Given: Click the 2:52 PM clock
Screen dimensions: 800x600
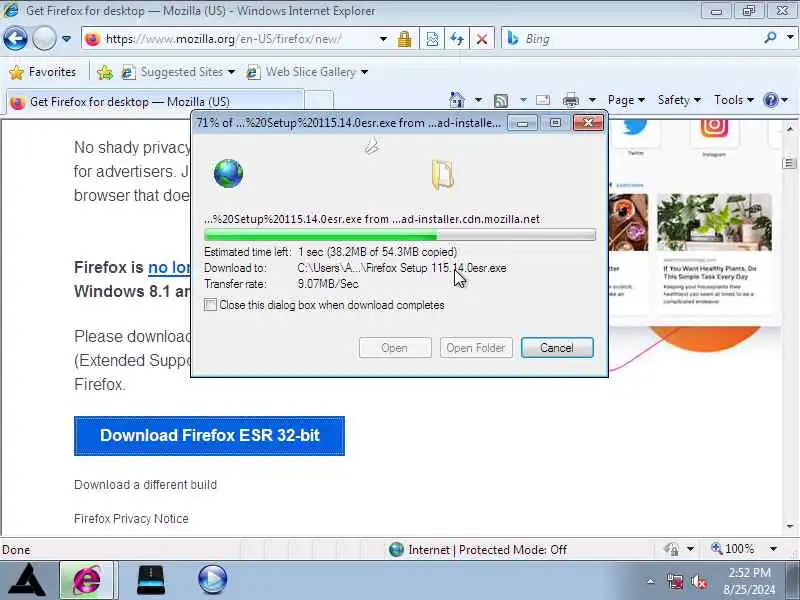Looking at the screenshot, I should click(749, 573).
